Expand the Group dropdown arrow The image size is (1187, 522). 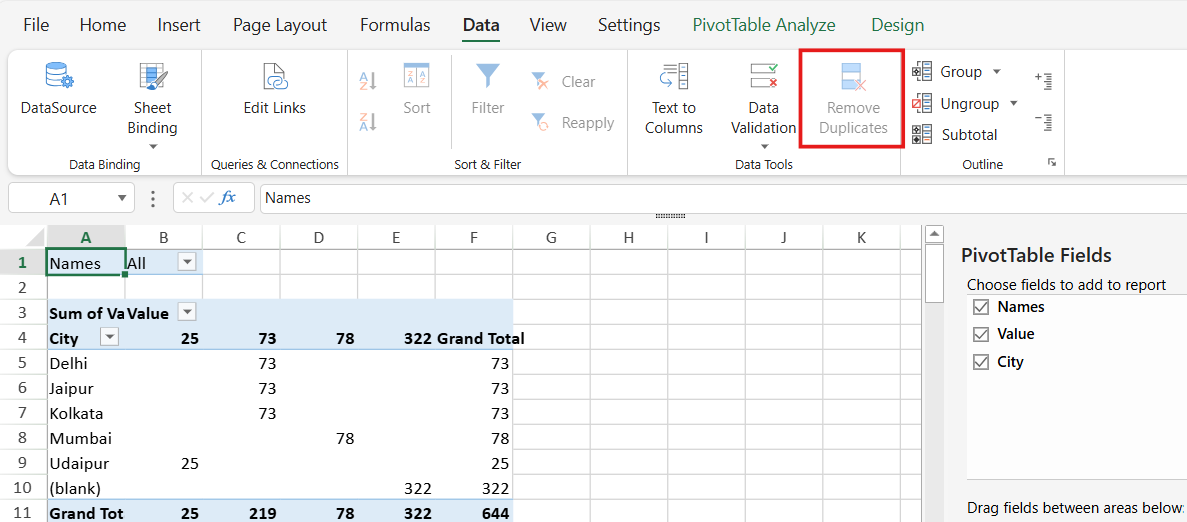996,72
